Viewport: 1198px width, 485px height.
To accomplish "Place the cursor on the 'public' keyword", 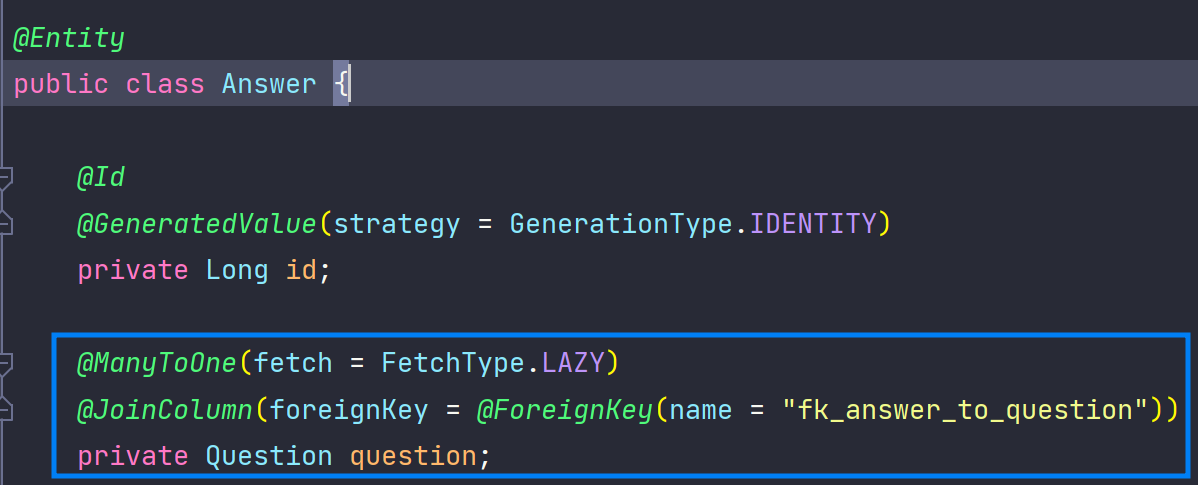I will point(61,84).
